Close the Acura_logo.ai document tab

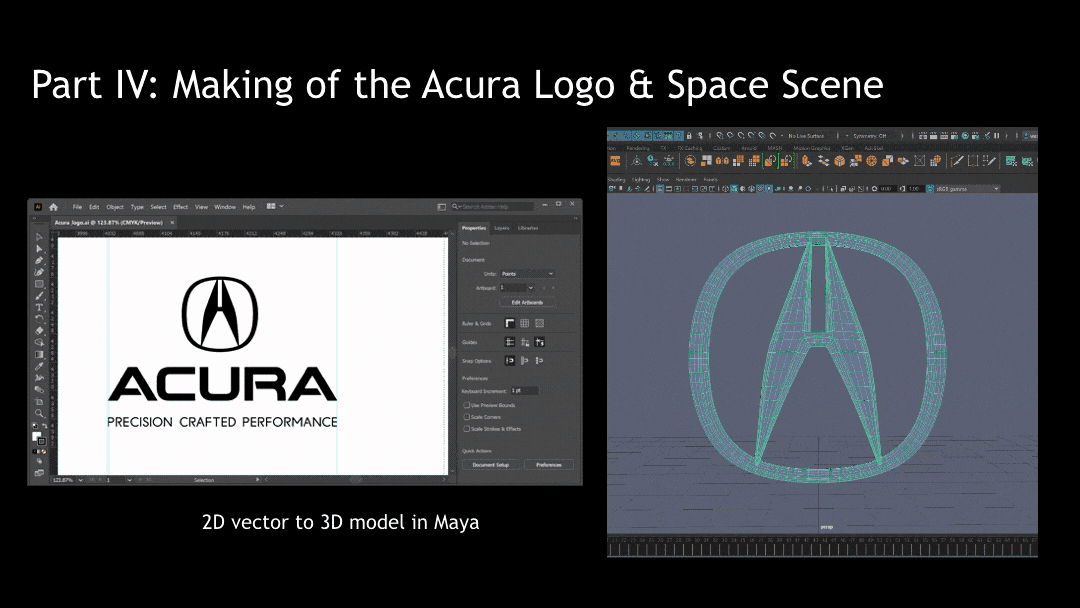point(172,222)
